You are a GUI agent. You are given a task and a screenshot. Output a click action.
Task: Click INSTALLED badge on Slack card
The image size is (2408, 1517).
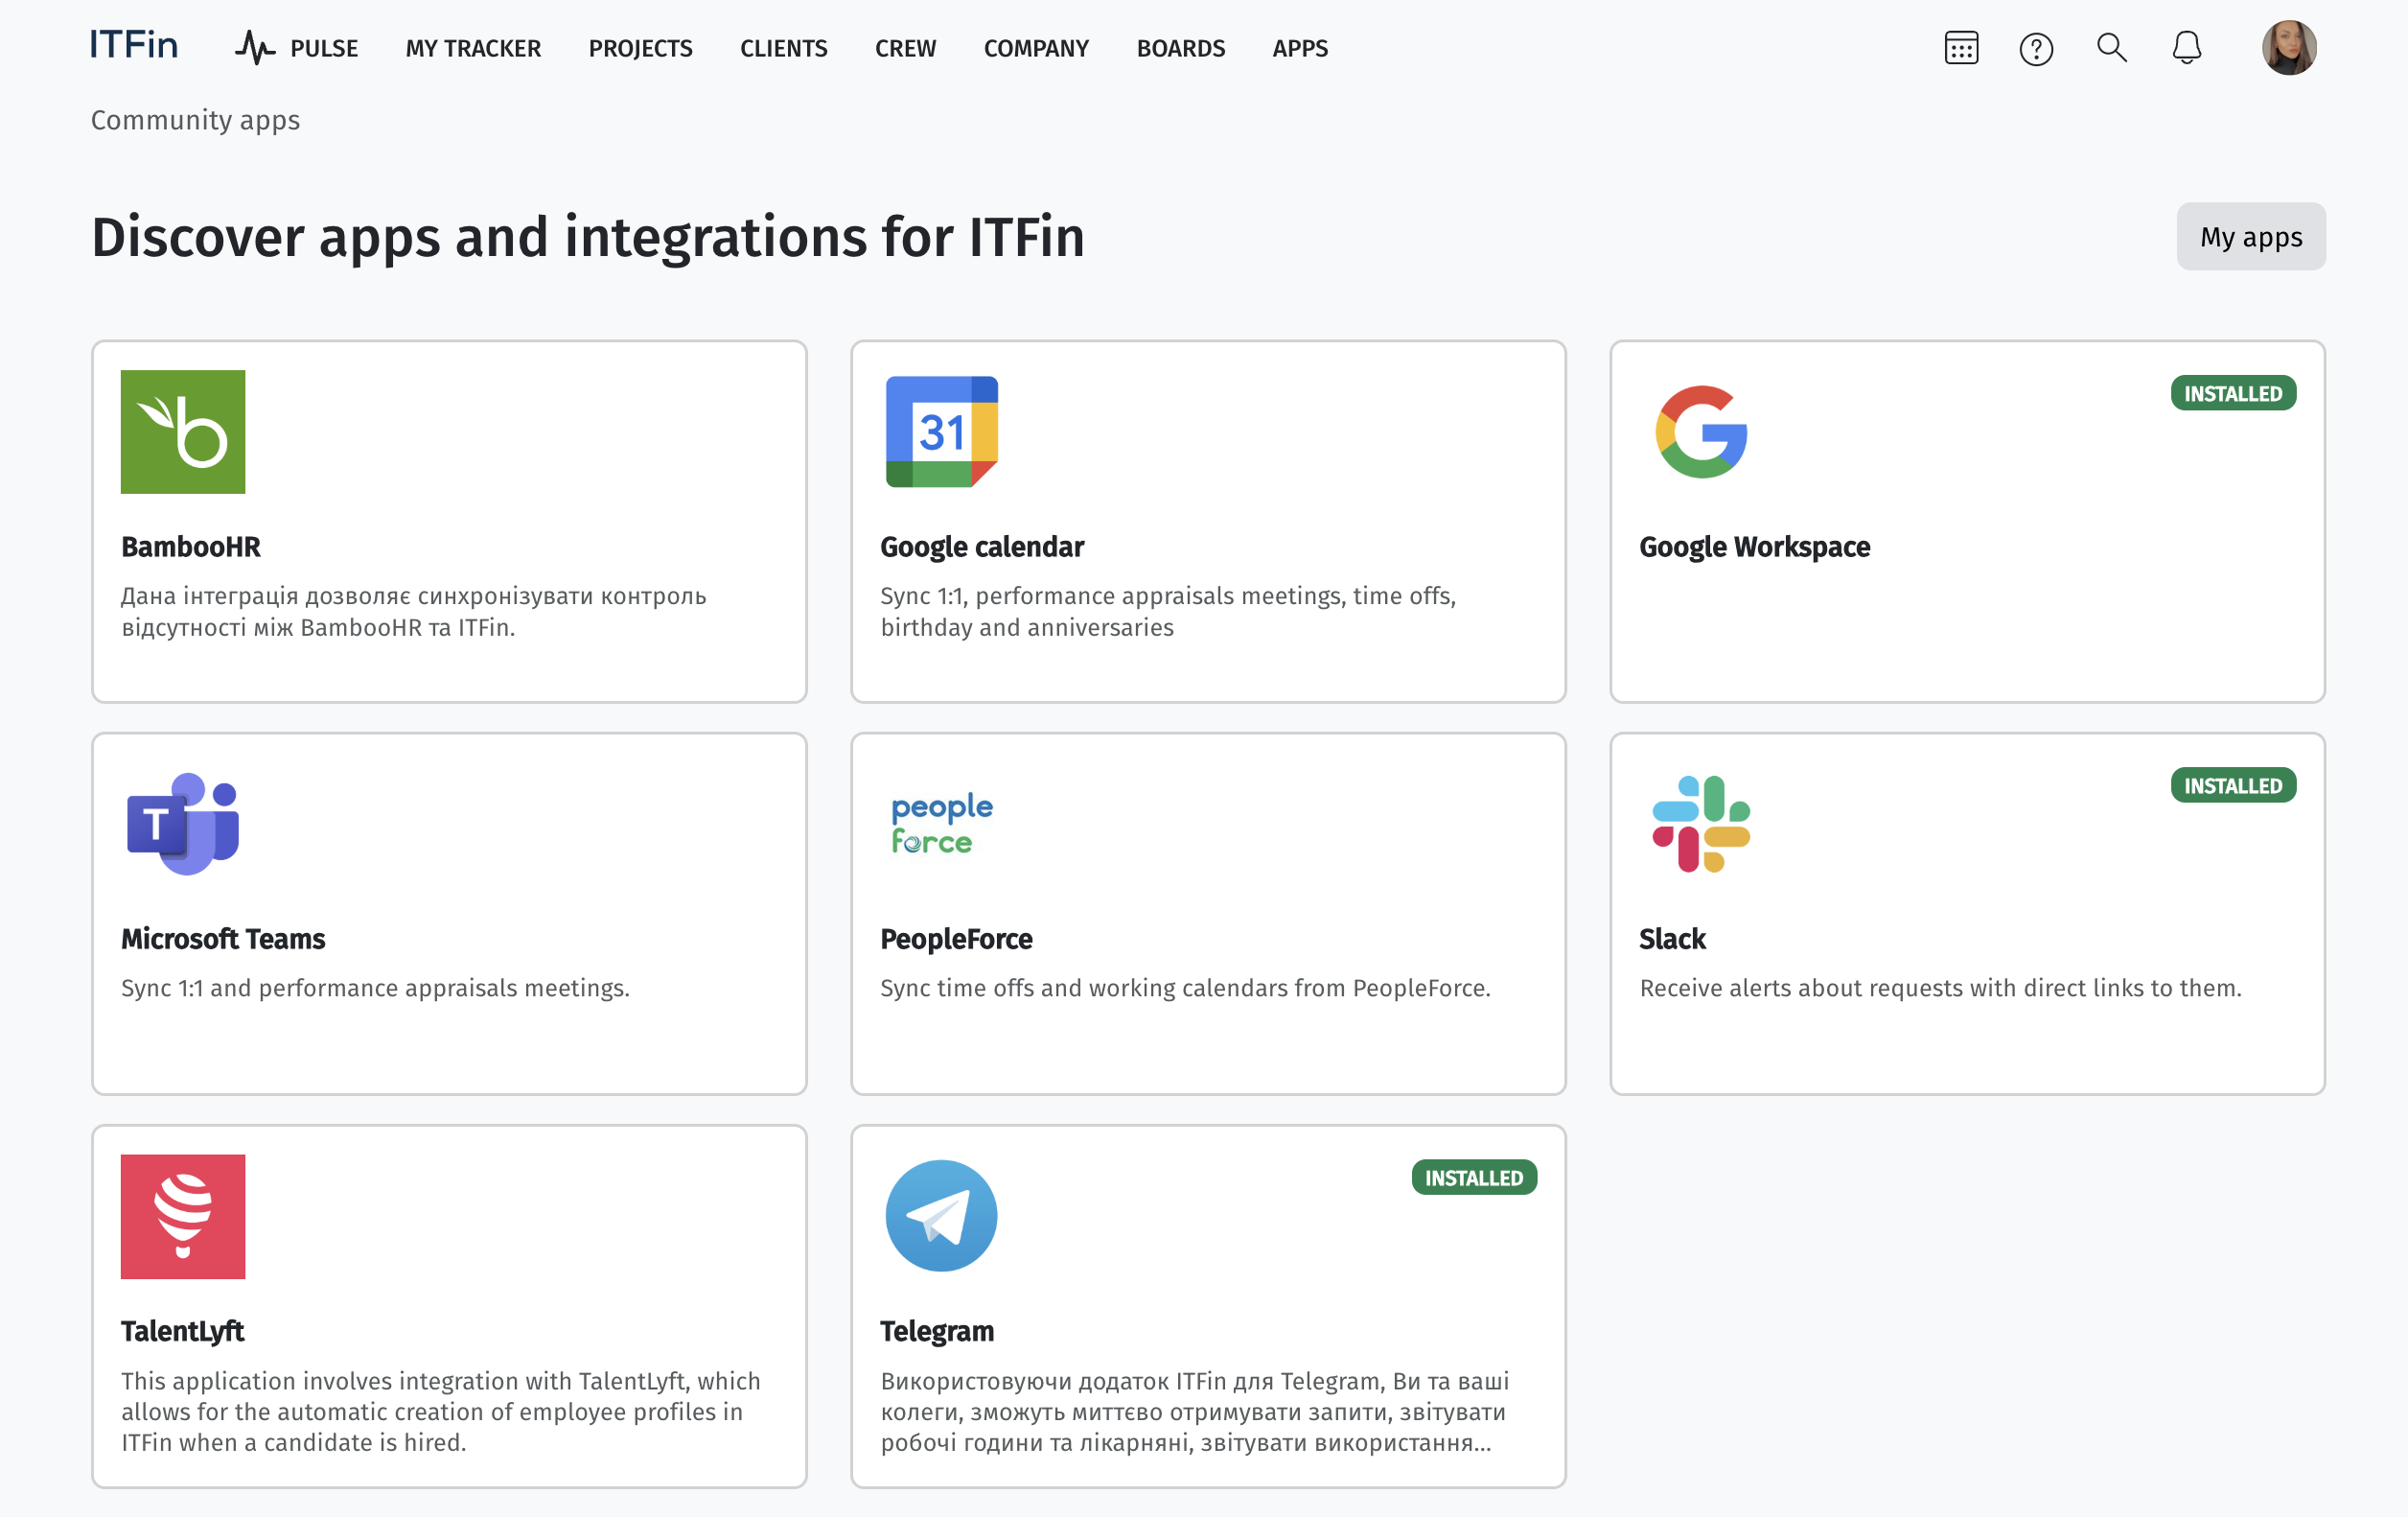2233,786
